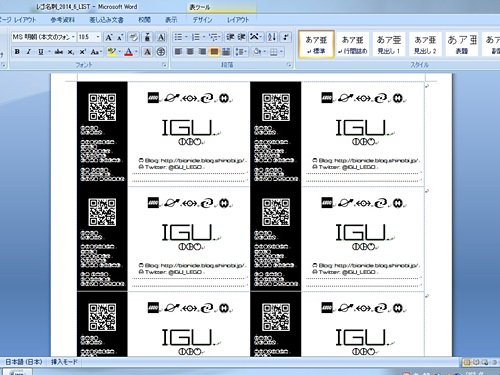Apply the 行間詰め style

click(x=352, y=44)
